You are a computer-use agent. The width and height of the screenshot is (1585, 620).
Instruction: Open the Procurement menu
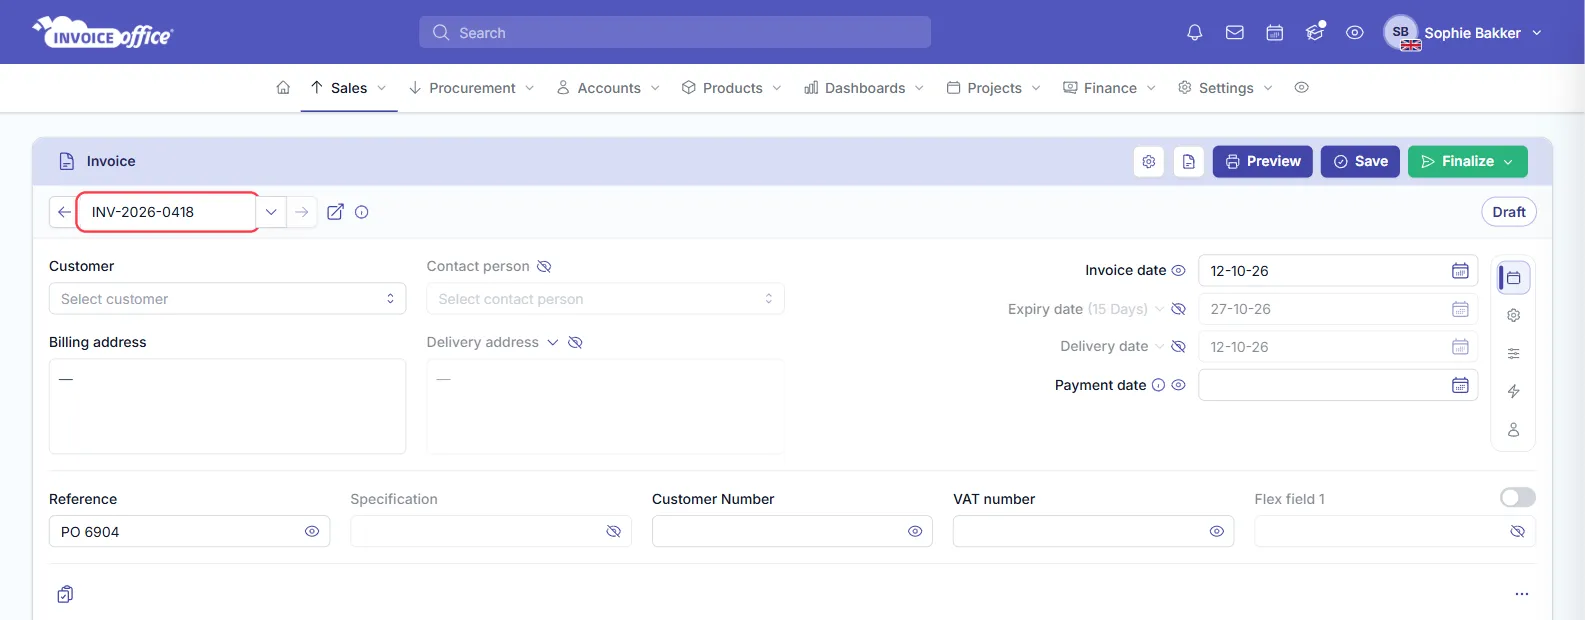[472, 88]
